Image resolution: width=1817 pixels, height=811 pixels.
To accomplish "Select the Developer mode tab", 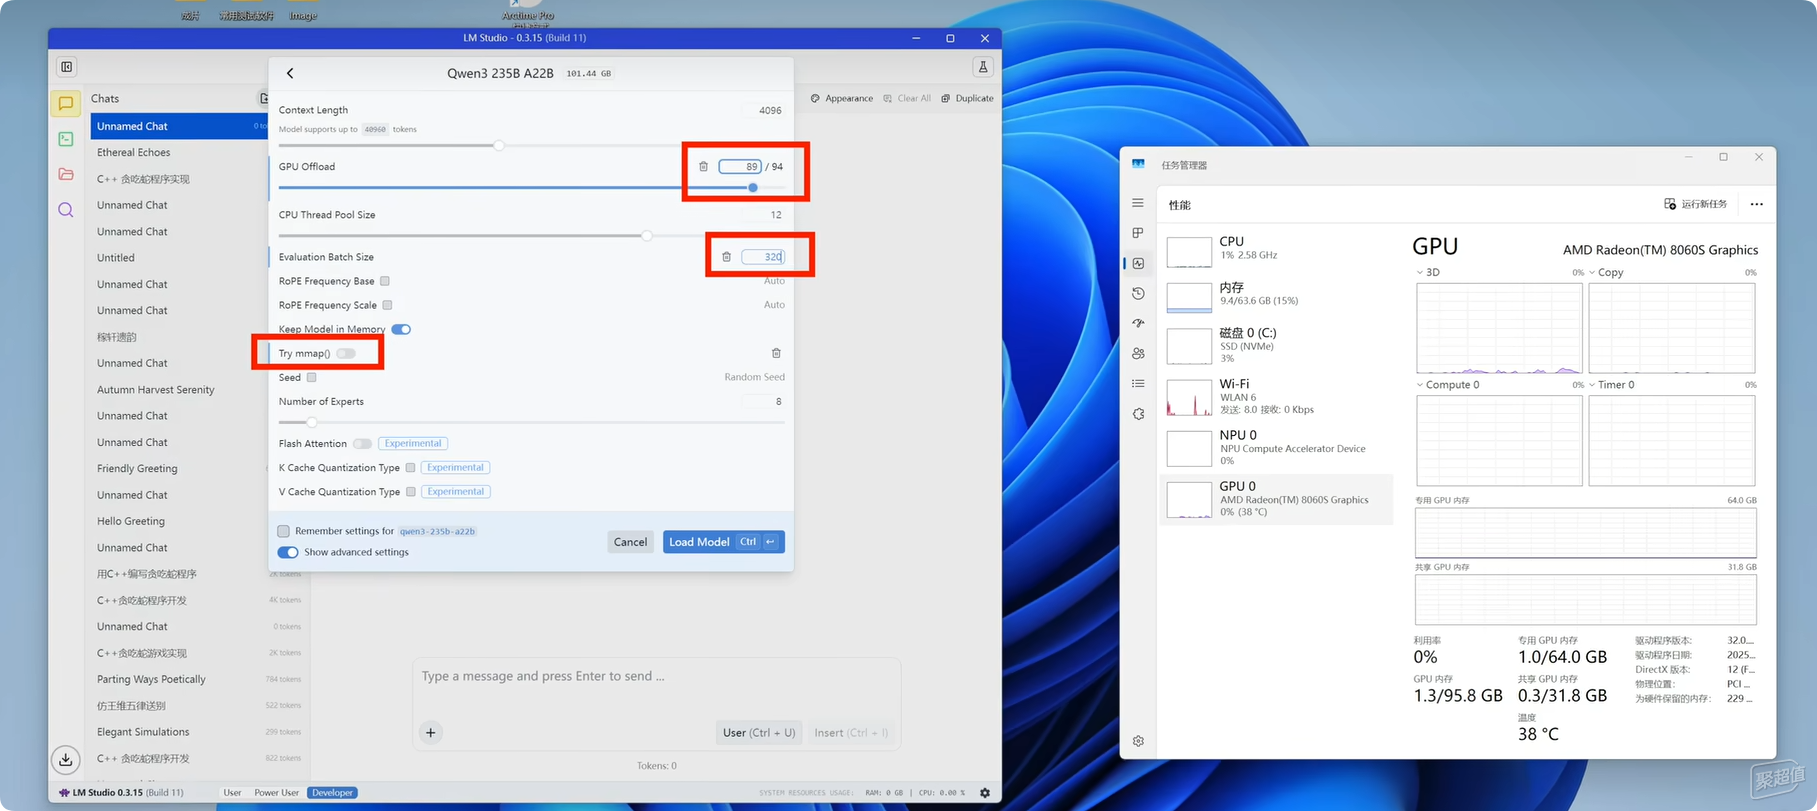I will [332, 793].
